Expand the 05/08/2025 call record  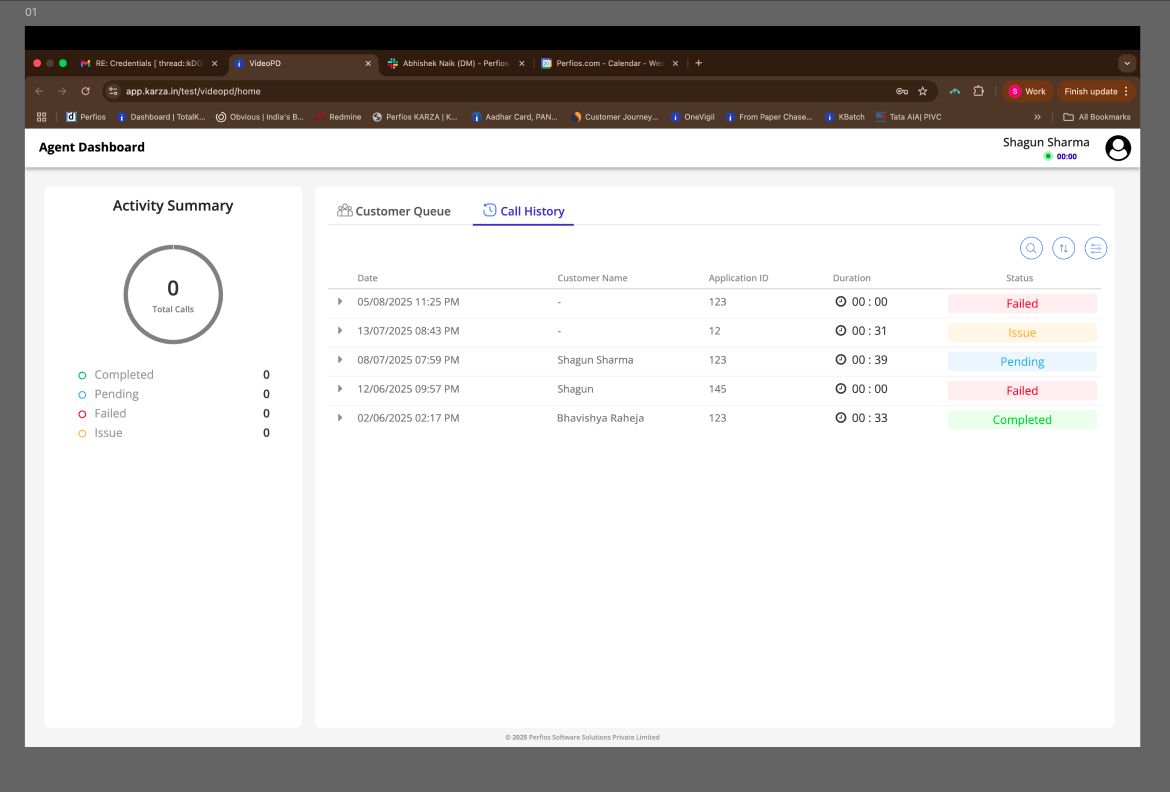point(339,302)
